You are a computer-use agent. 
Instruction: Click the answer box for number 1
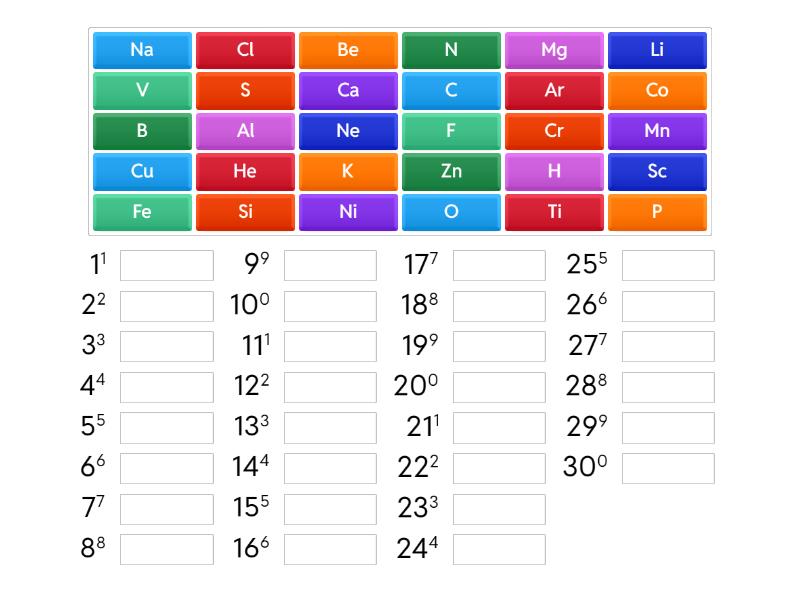[167, 265]
